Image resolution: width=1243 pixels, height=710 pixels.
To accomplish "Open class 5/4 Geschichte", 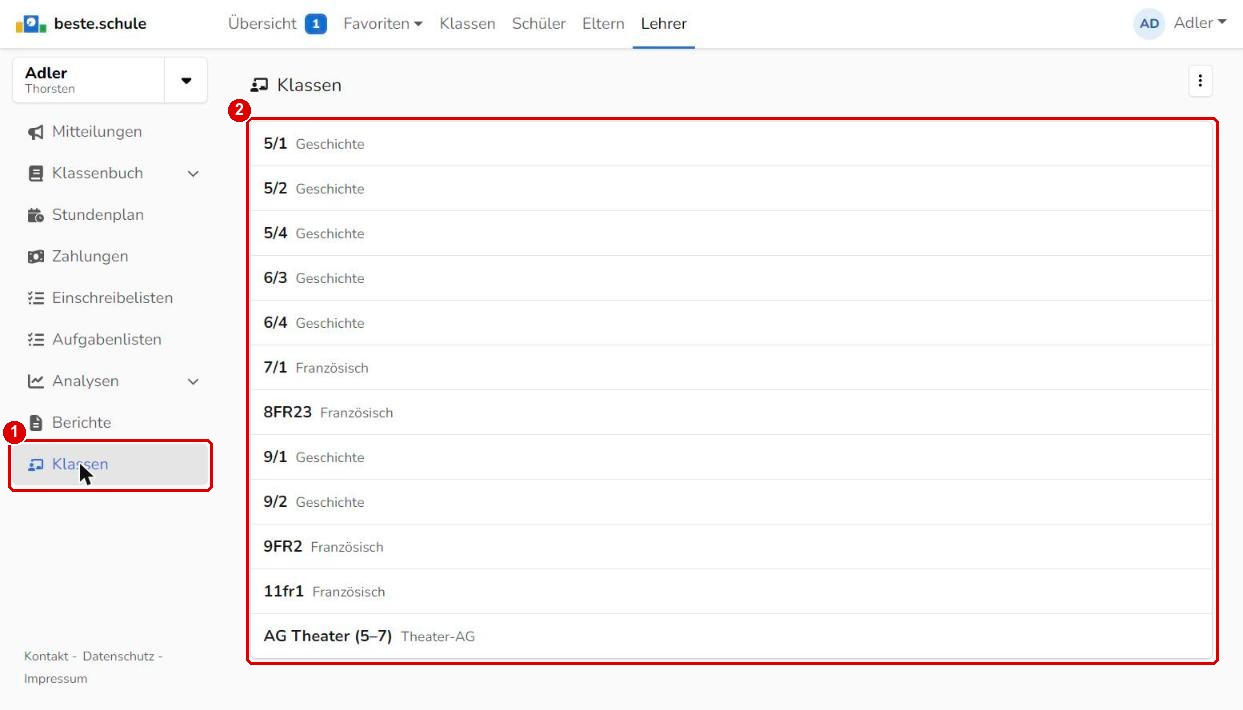I will (x=731, y=233).
